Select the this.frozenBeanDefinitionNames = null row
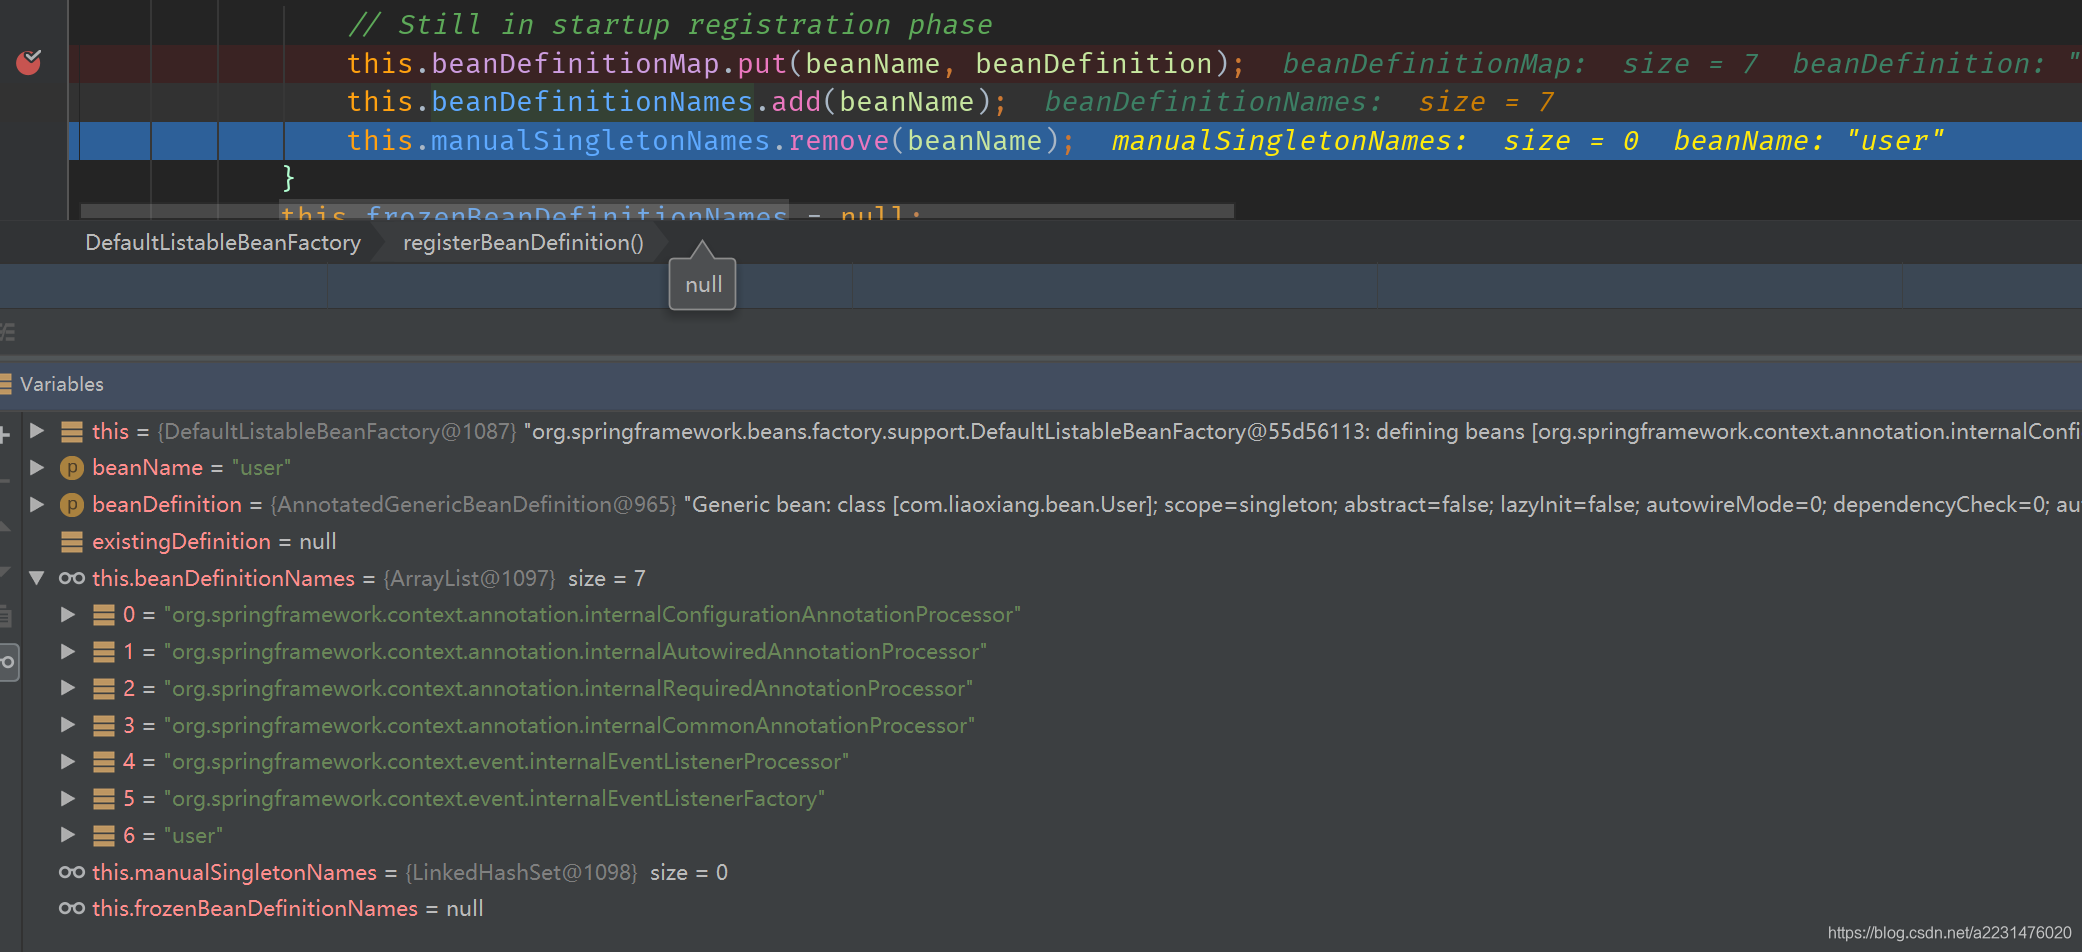 pyautogui.click(x=1051, y=908)
